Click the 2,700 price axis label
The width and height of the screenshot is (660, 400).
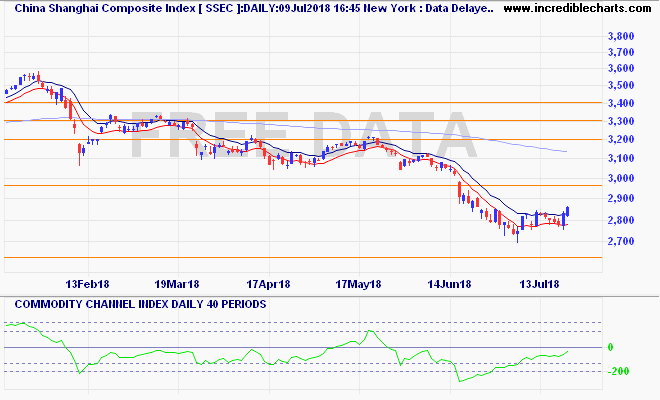click(x=621, y=242)
